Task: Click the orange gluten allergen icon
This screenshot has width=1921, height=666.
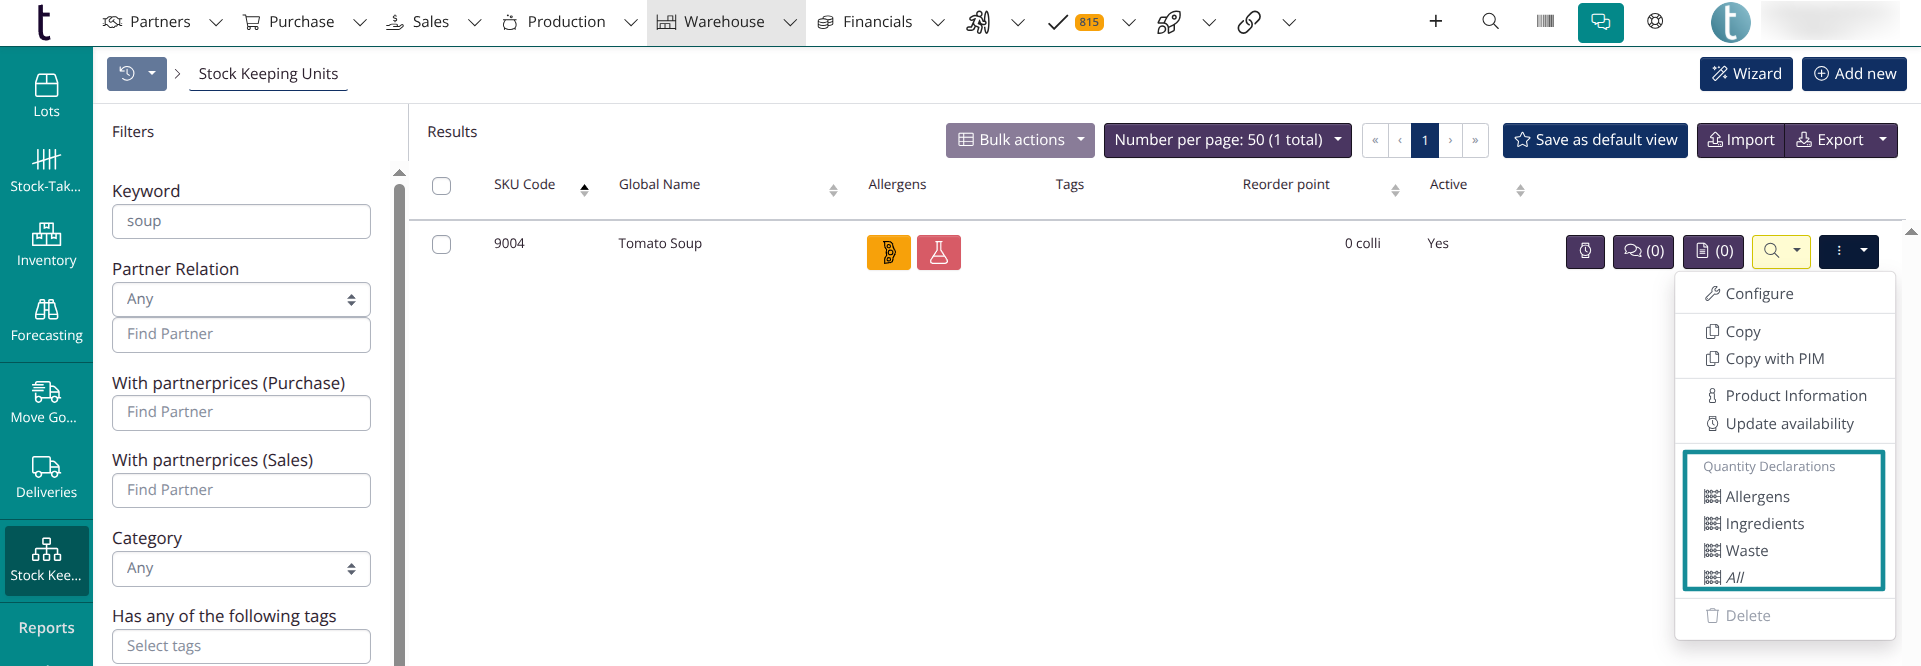Action: (x=888, y=252)
